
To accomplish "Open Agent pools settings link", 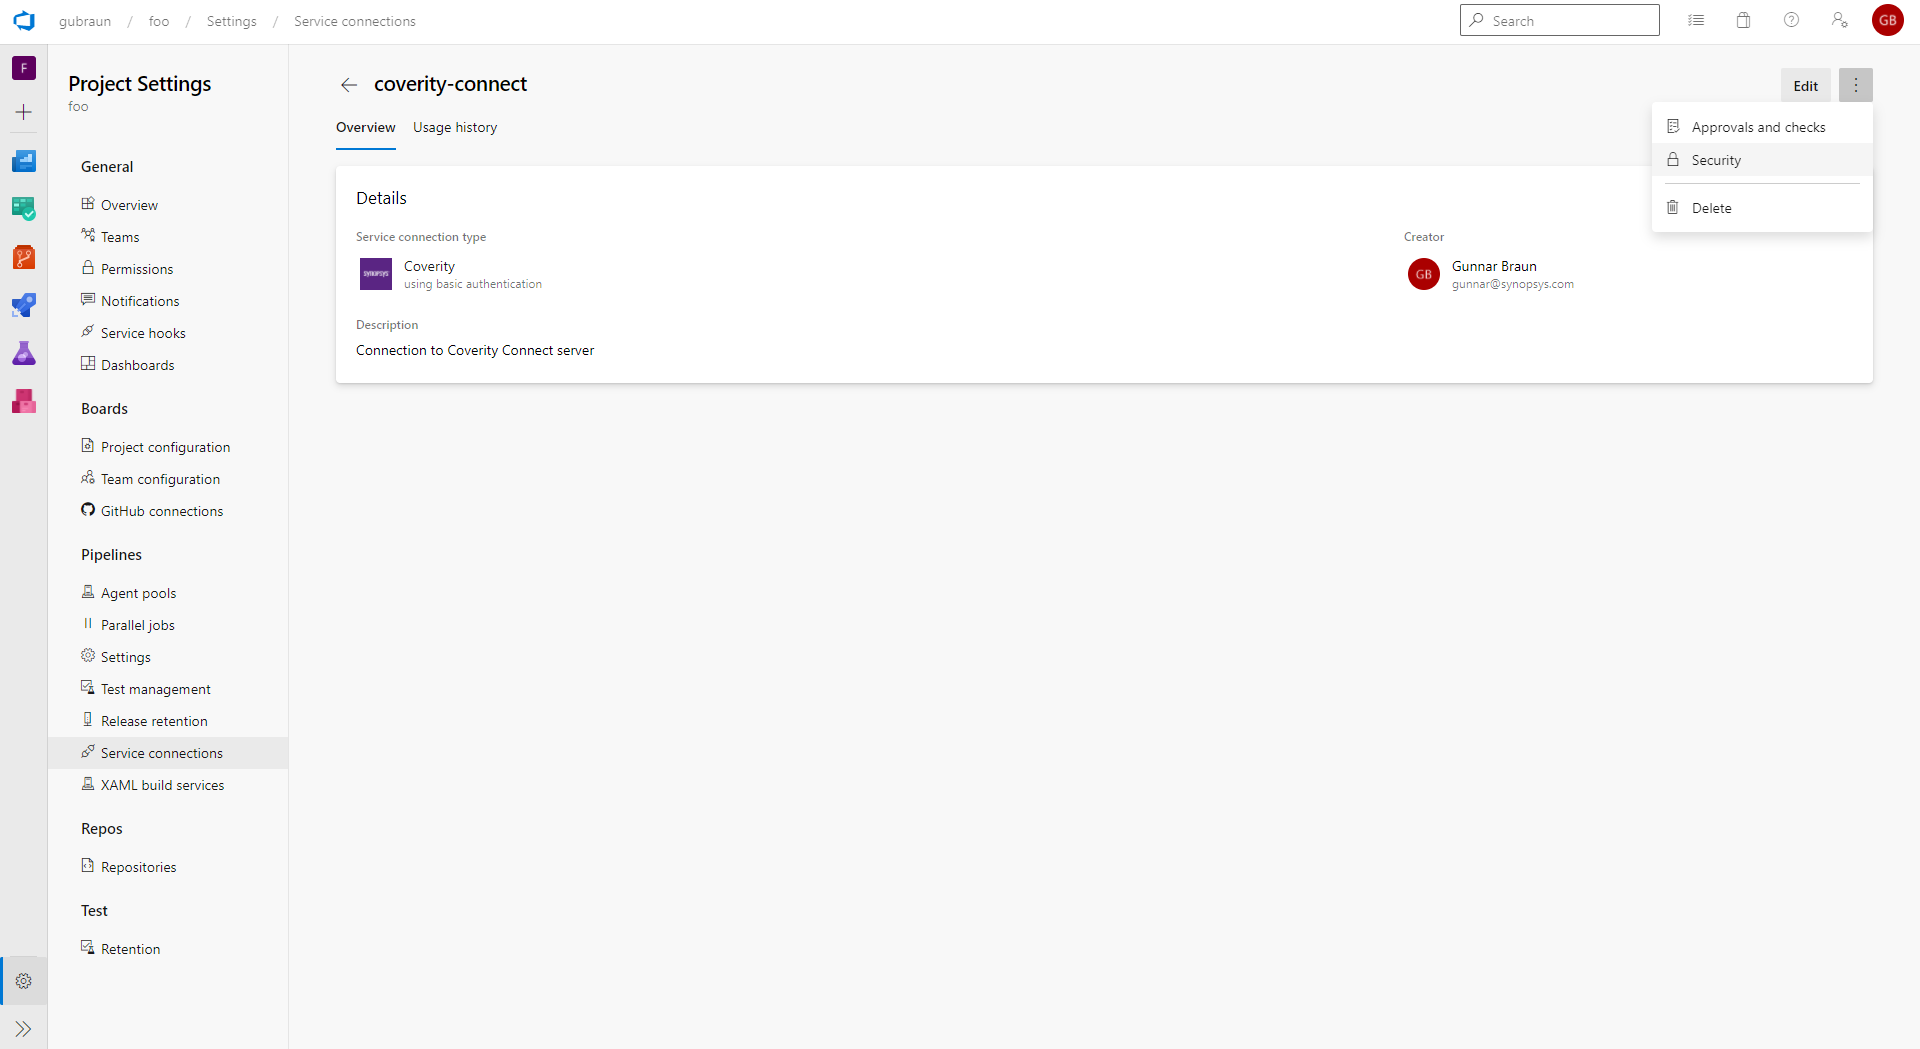I will click(138, 593).
